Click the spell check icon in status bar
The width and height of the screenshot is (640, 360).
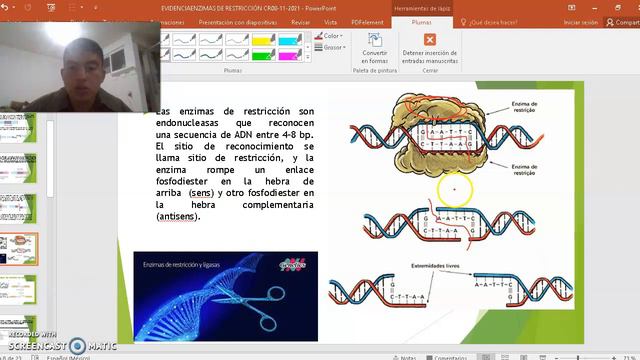(35, 358)
